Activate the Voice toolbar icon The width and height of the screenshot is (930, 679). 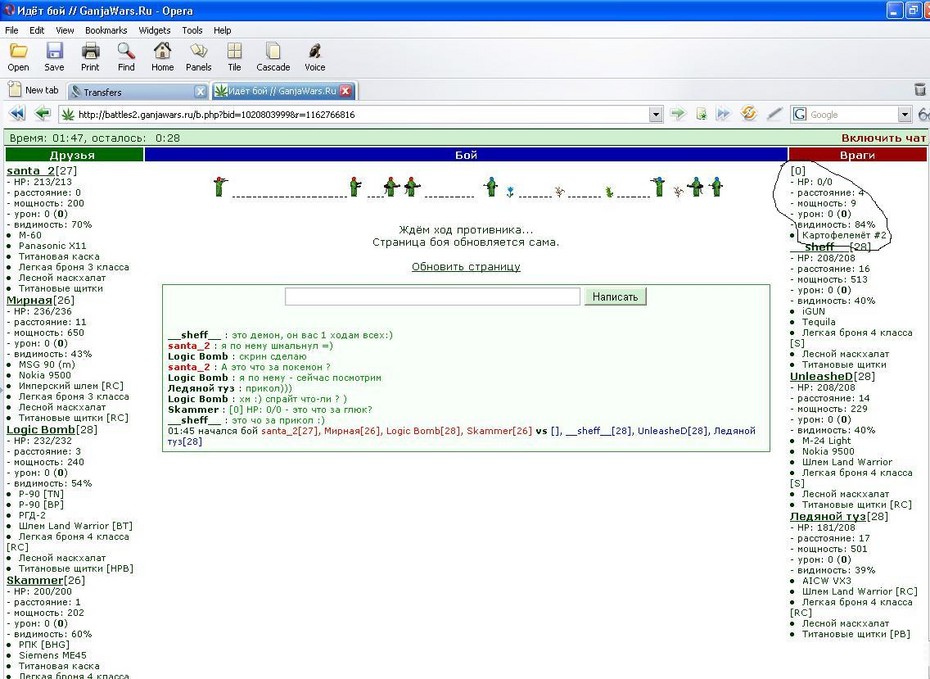[315, 51]
